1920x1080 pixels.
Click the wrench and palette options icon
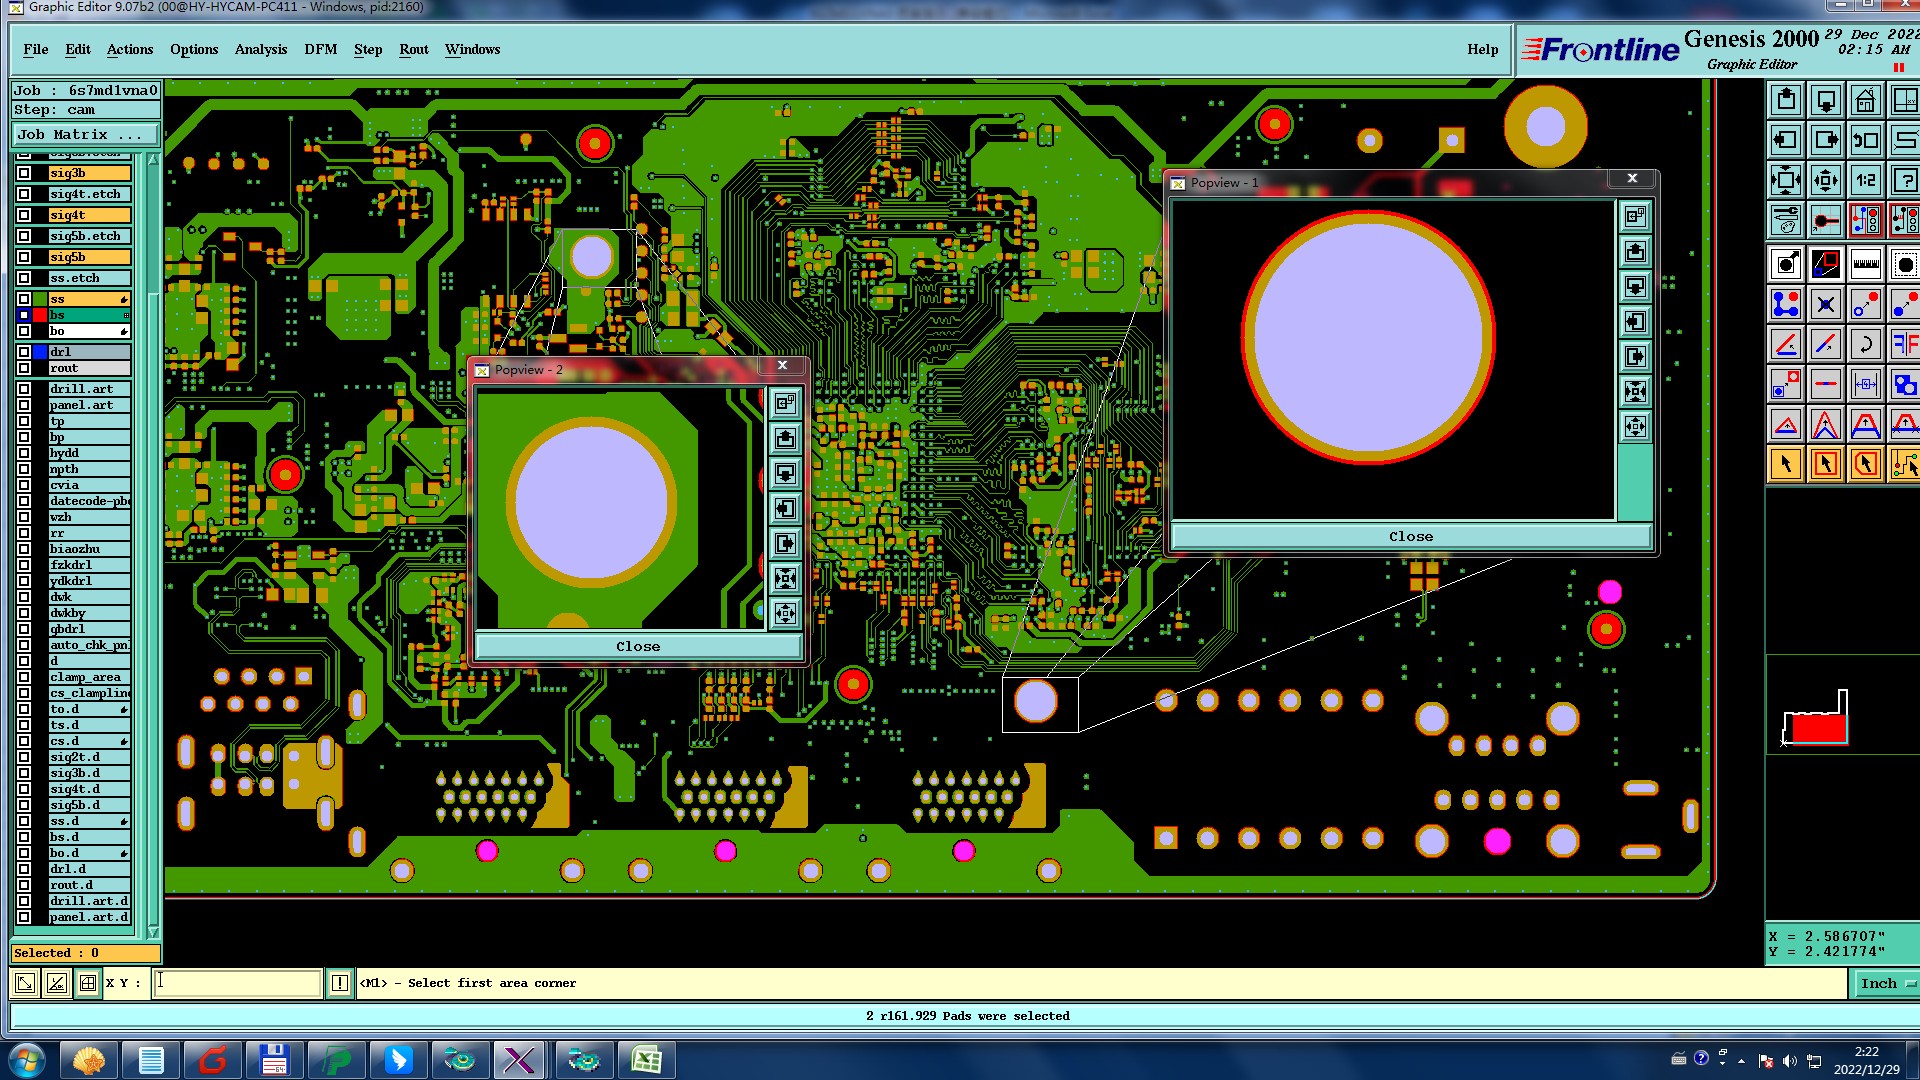click(x=1786, y=220)
